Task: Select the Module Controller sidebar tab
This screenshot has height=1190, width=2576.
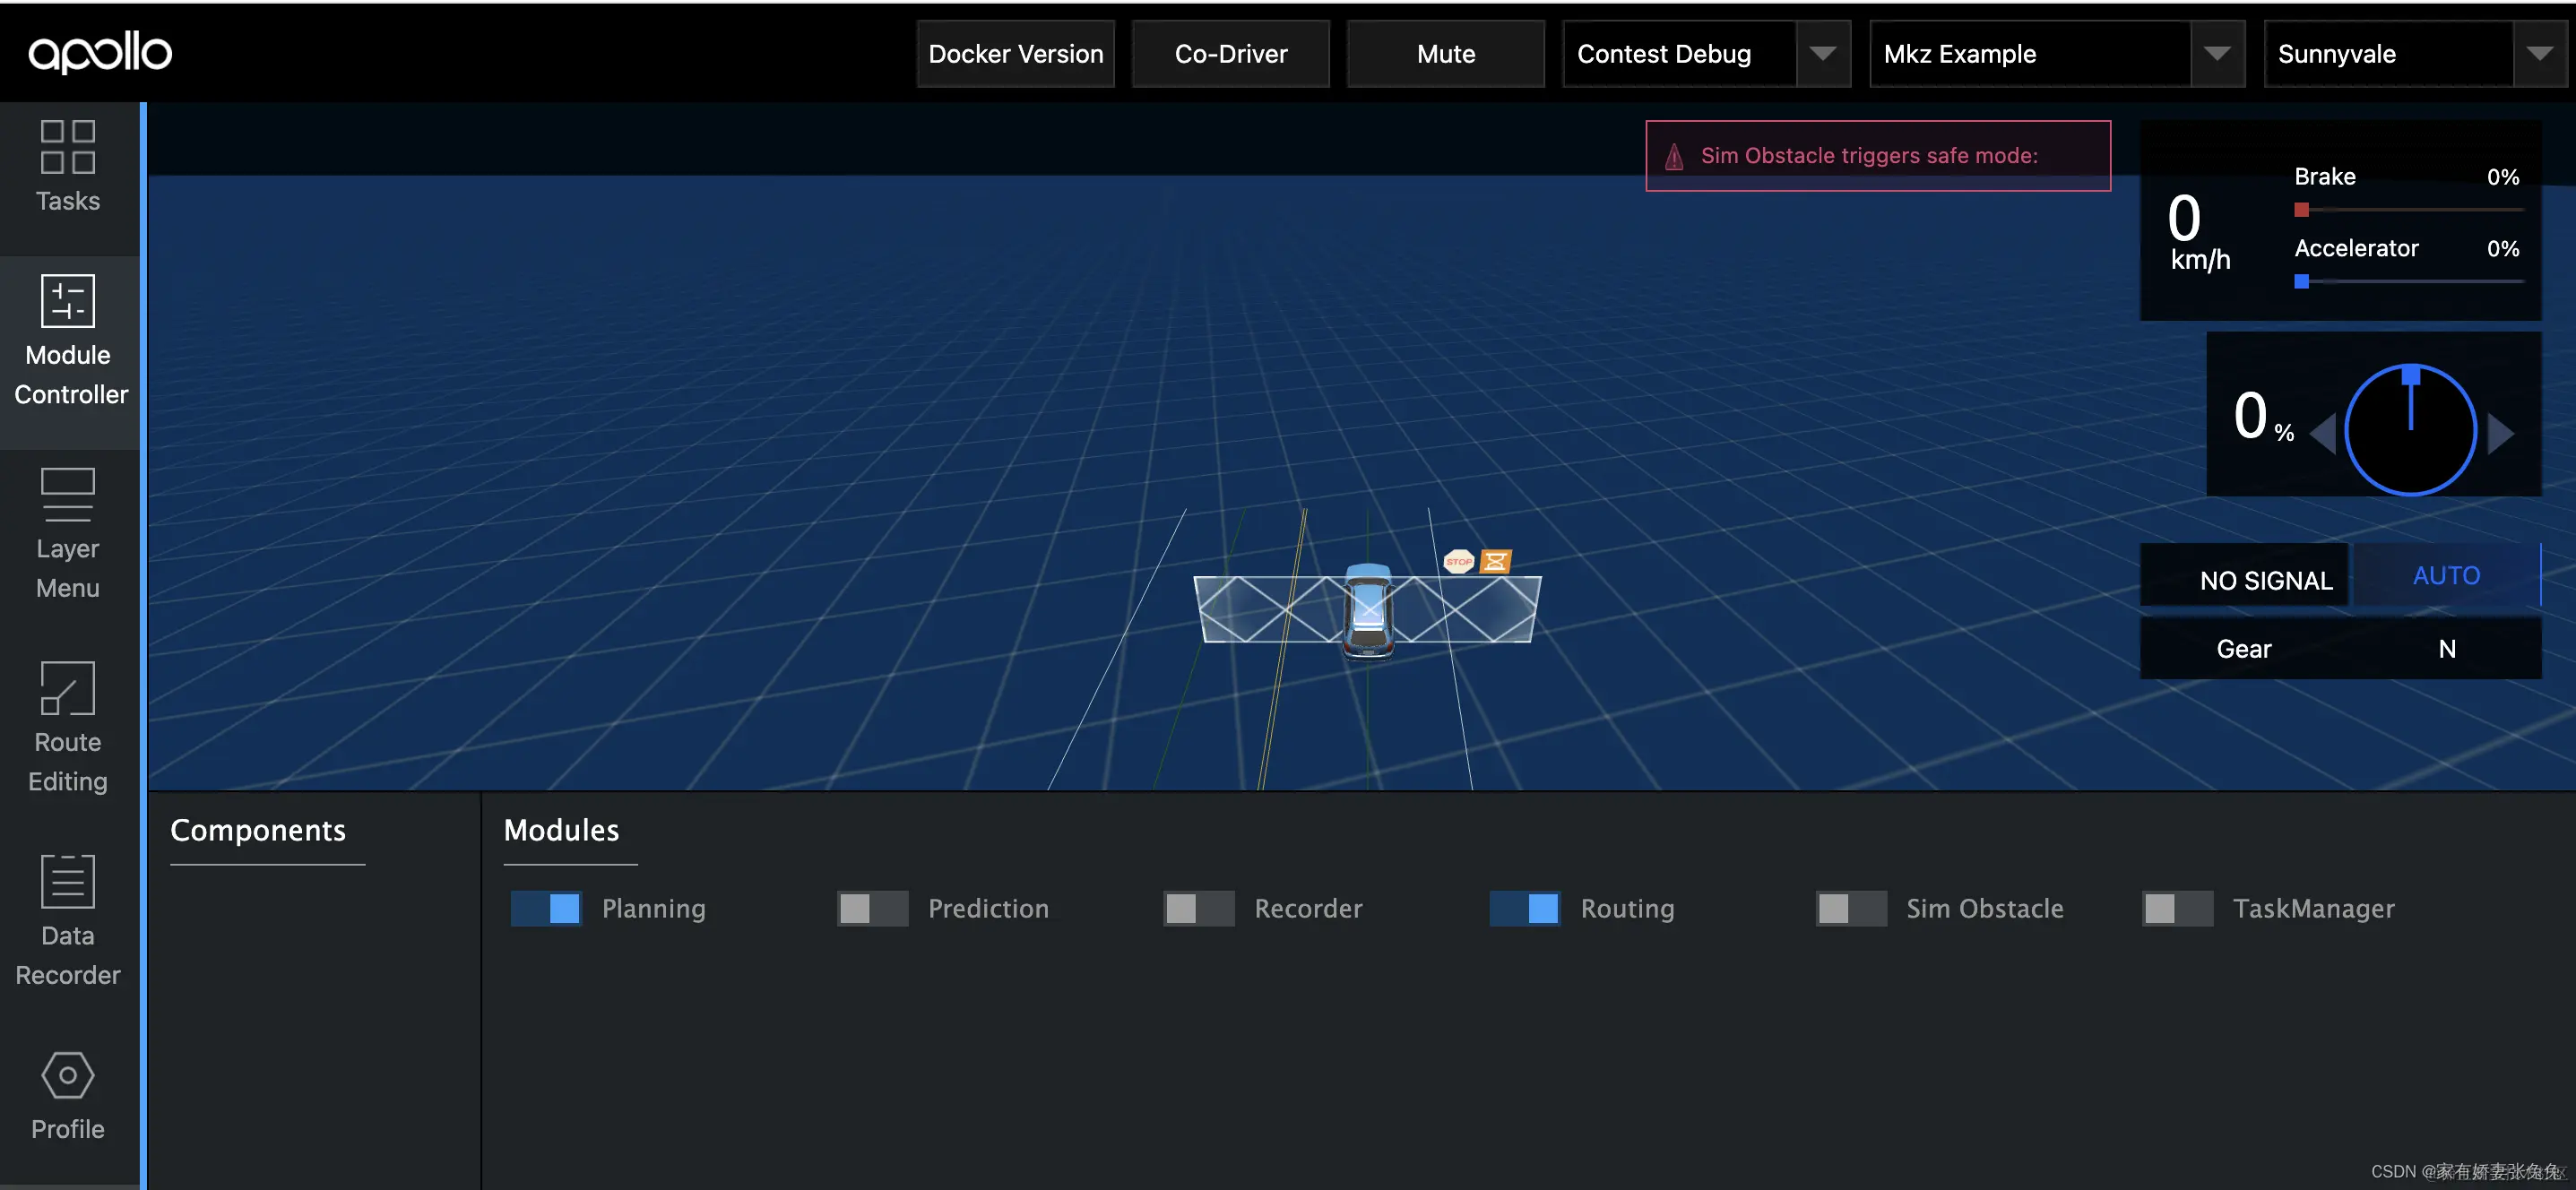Action: (x=69, y=340)
